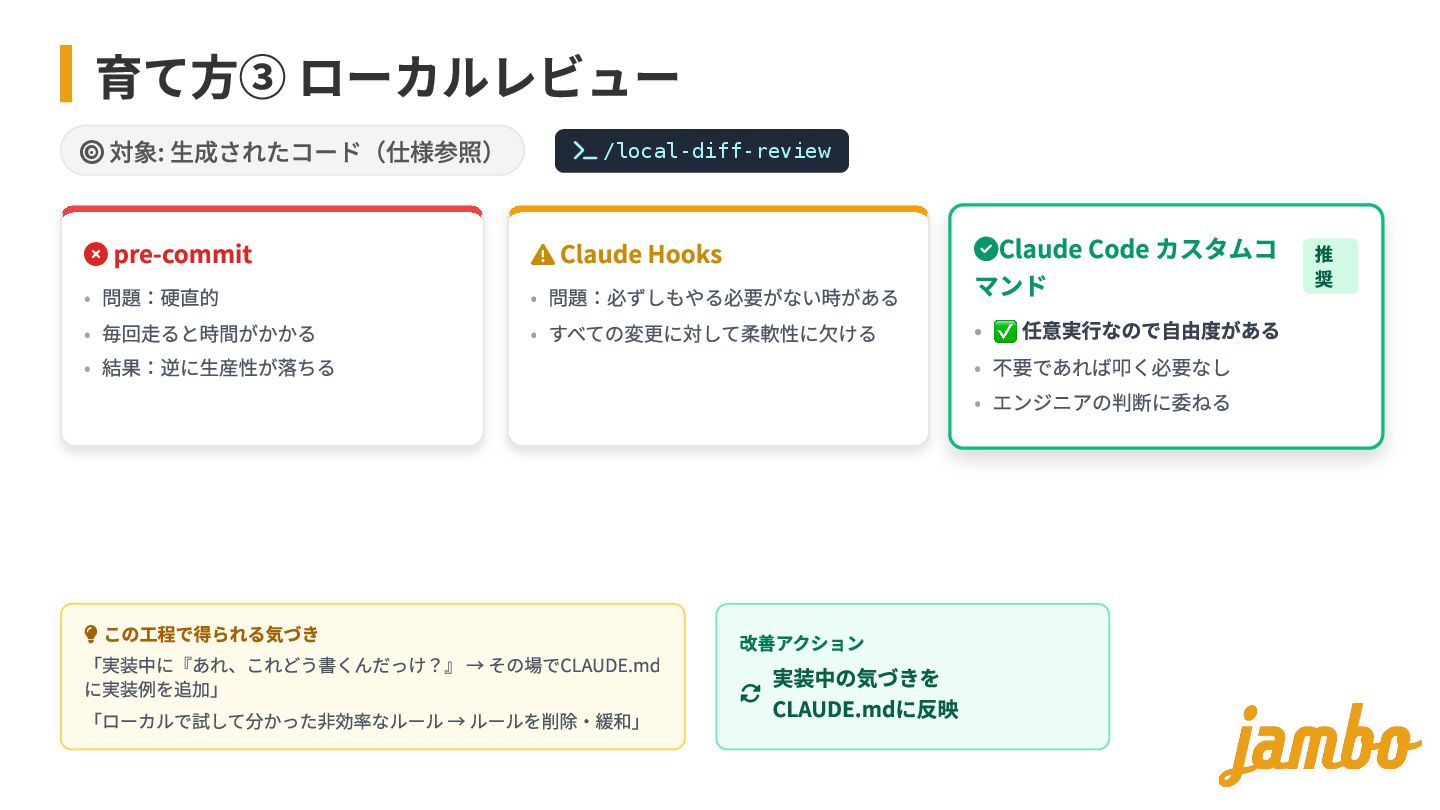This screenshot has width=1440, height=810.
Task: Click the green checkmark circle icon before Claude Code
Action: point(985,249)
